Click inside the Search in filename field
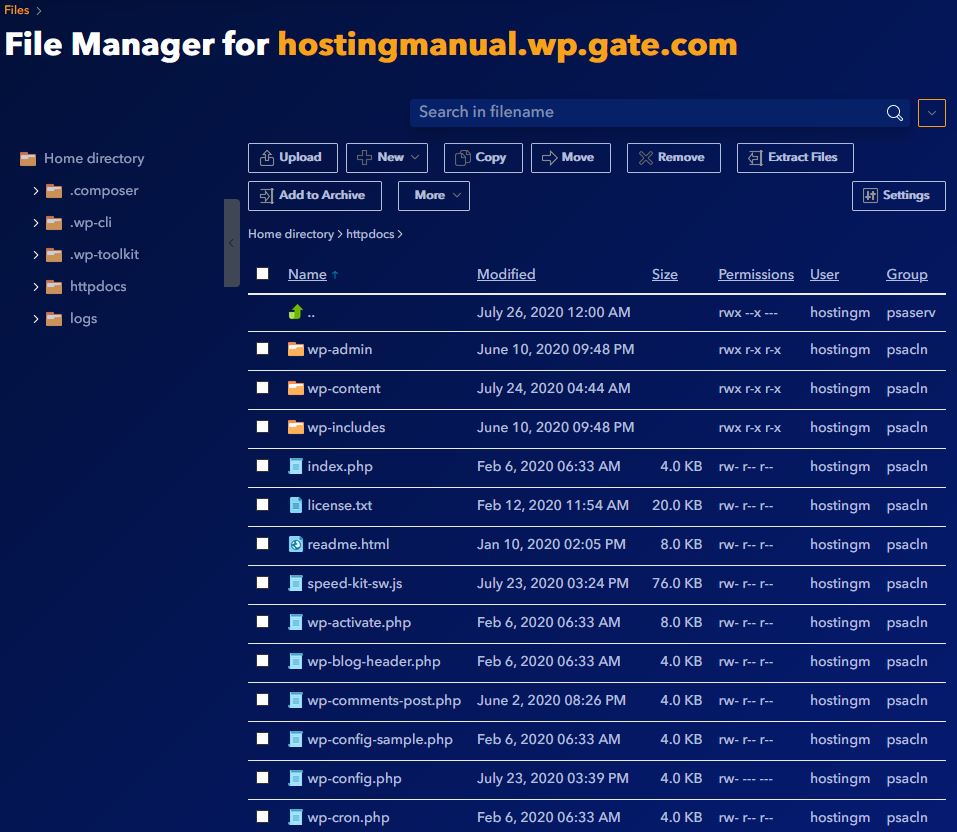 tap(640, 112)
